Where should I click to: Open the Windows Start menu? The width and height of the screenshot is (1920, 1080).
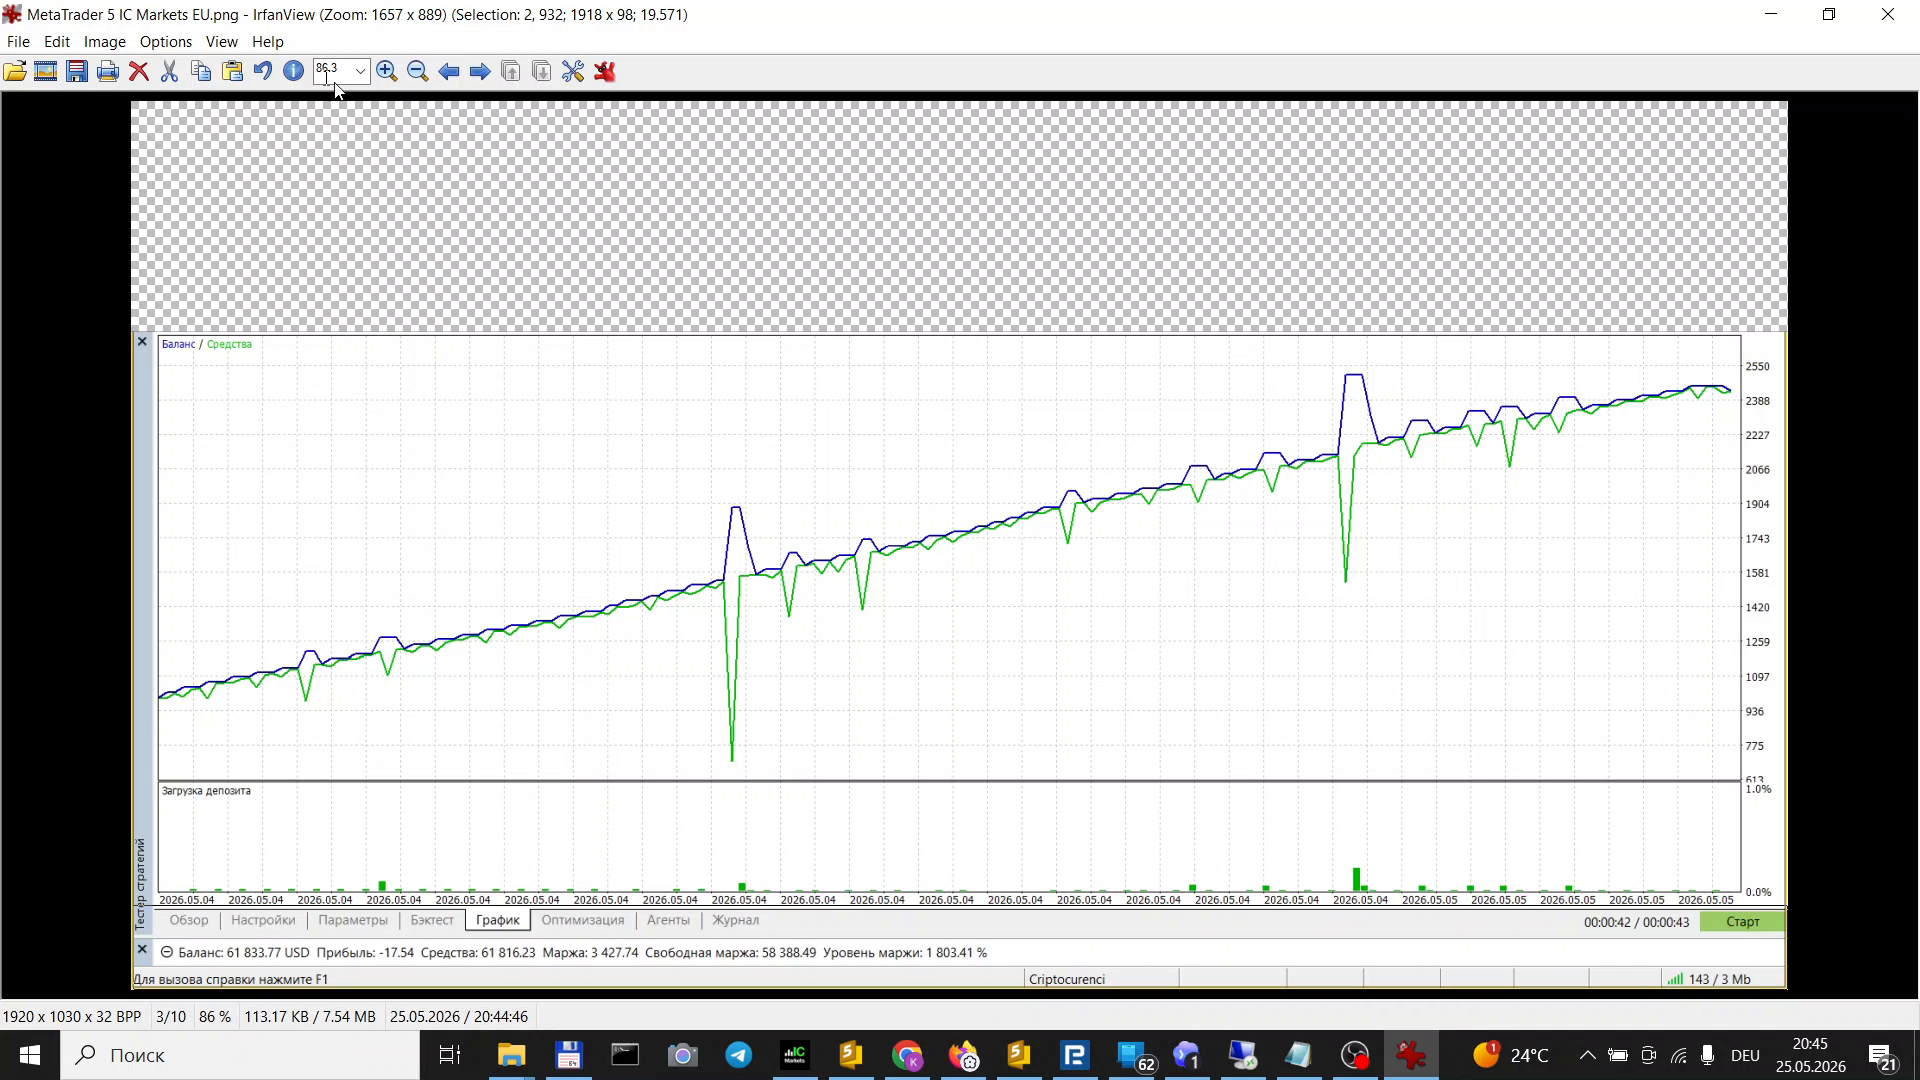point(30,1055)
